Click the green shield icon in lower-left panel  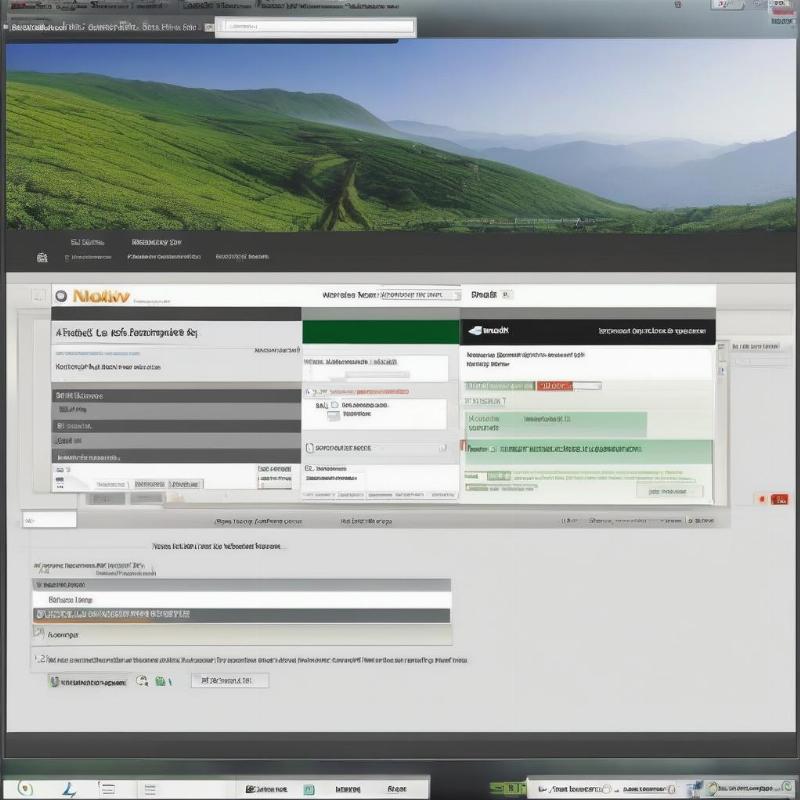[54, 681]
